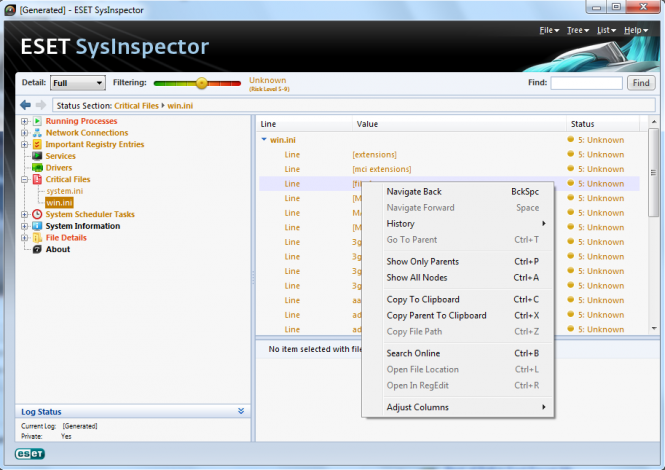Click the filtering risk slider handle
The height and width of the screenshot is (470, 665).
(202, 83)
